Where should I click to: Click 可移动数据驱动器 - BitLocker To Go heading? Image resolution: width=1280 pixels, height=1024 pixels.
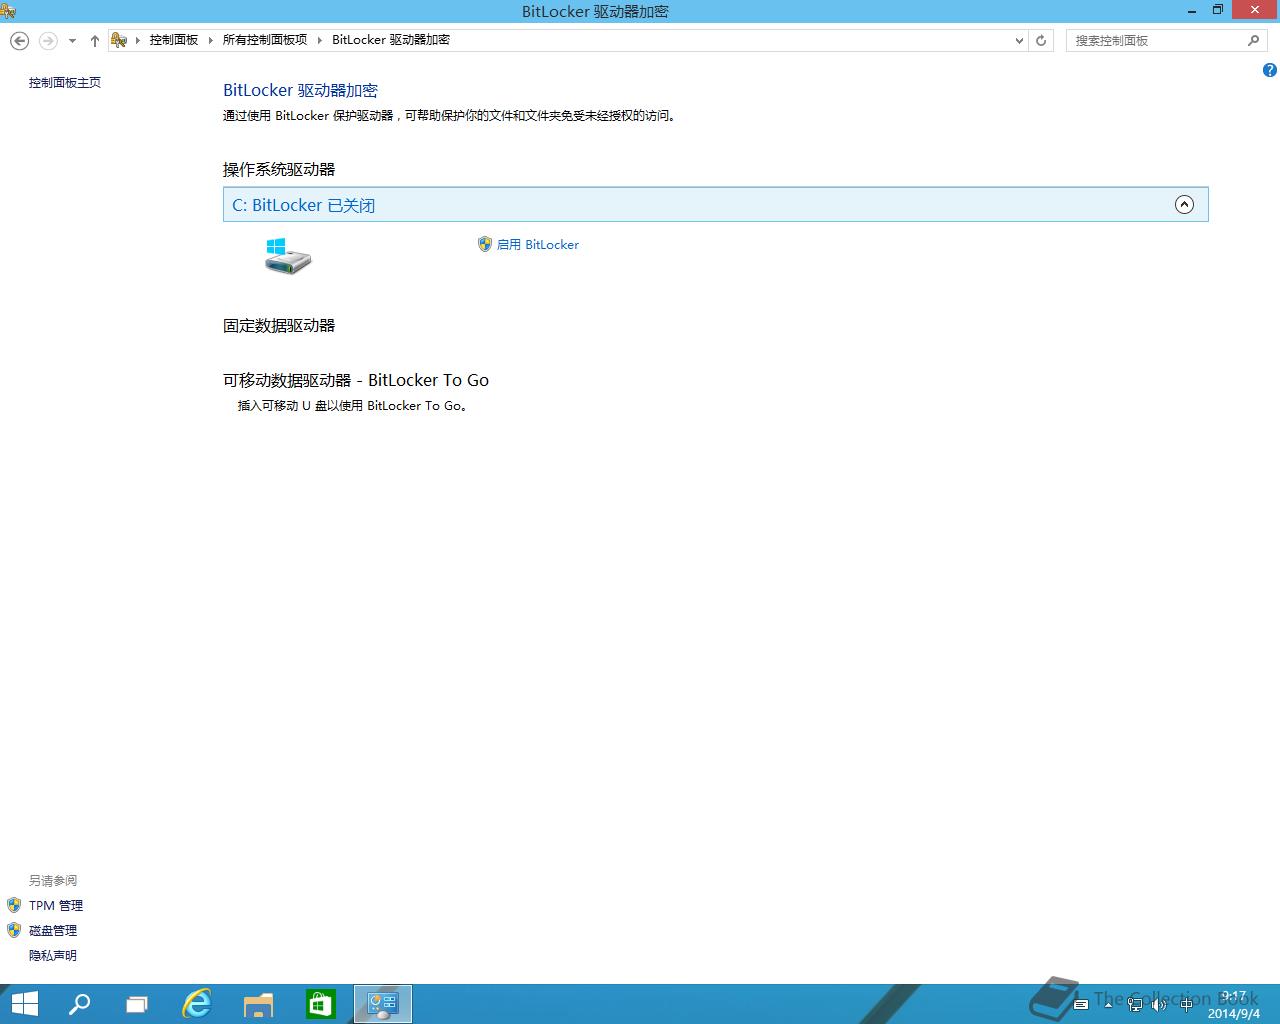(x=356, y=380)
